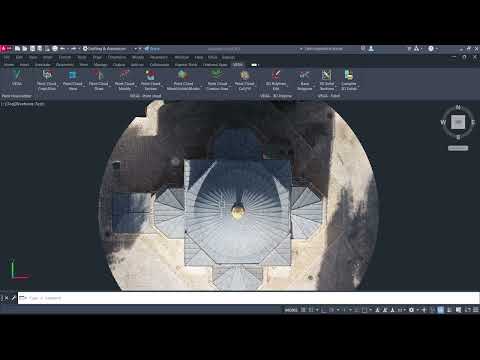Click the Point Cloud Slice ribbon icon

pos(72,75)
